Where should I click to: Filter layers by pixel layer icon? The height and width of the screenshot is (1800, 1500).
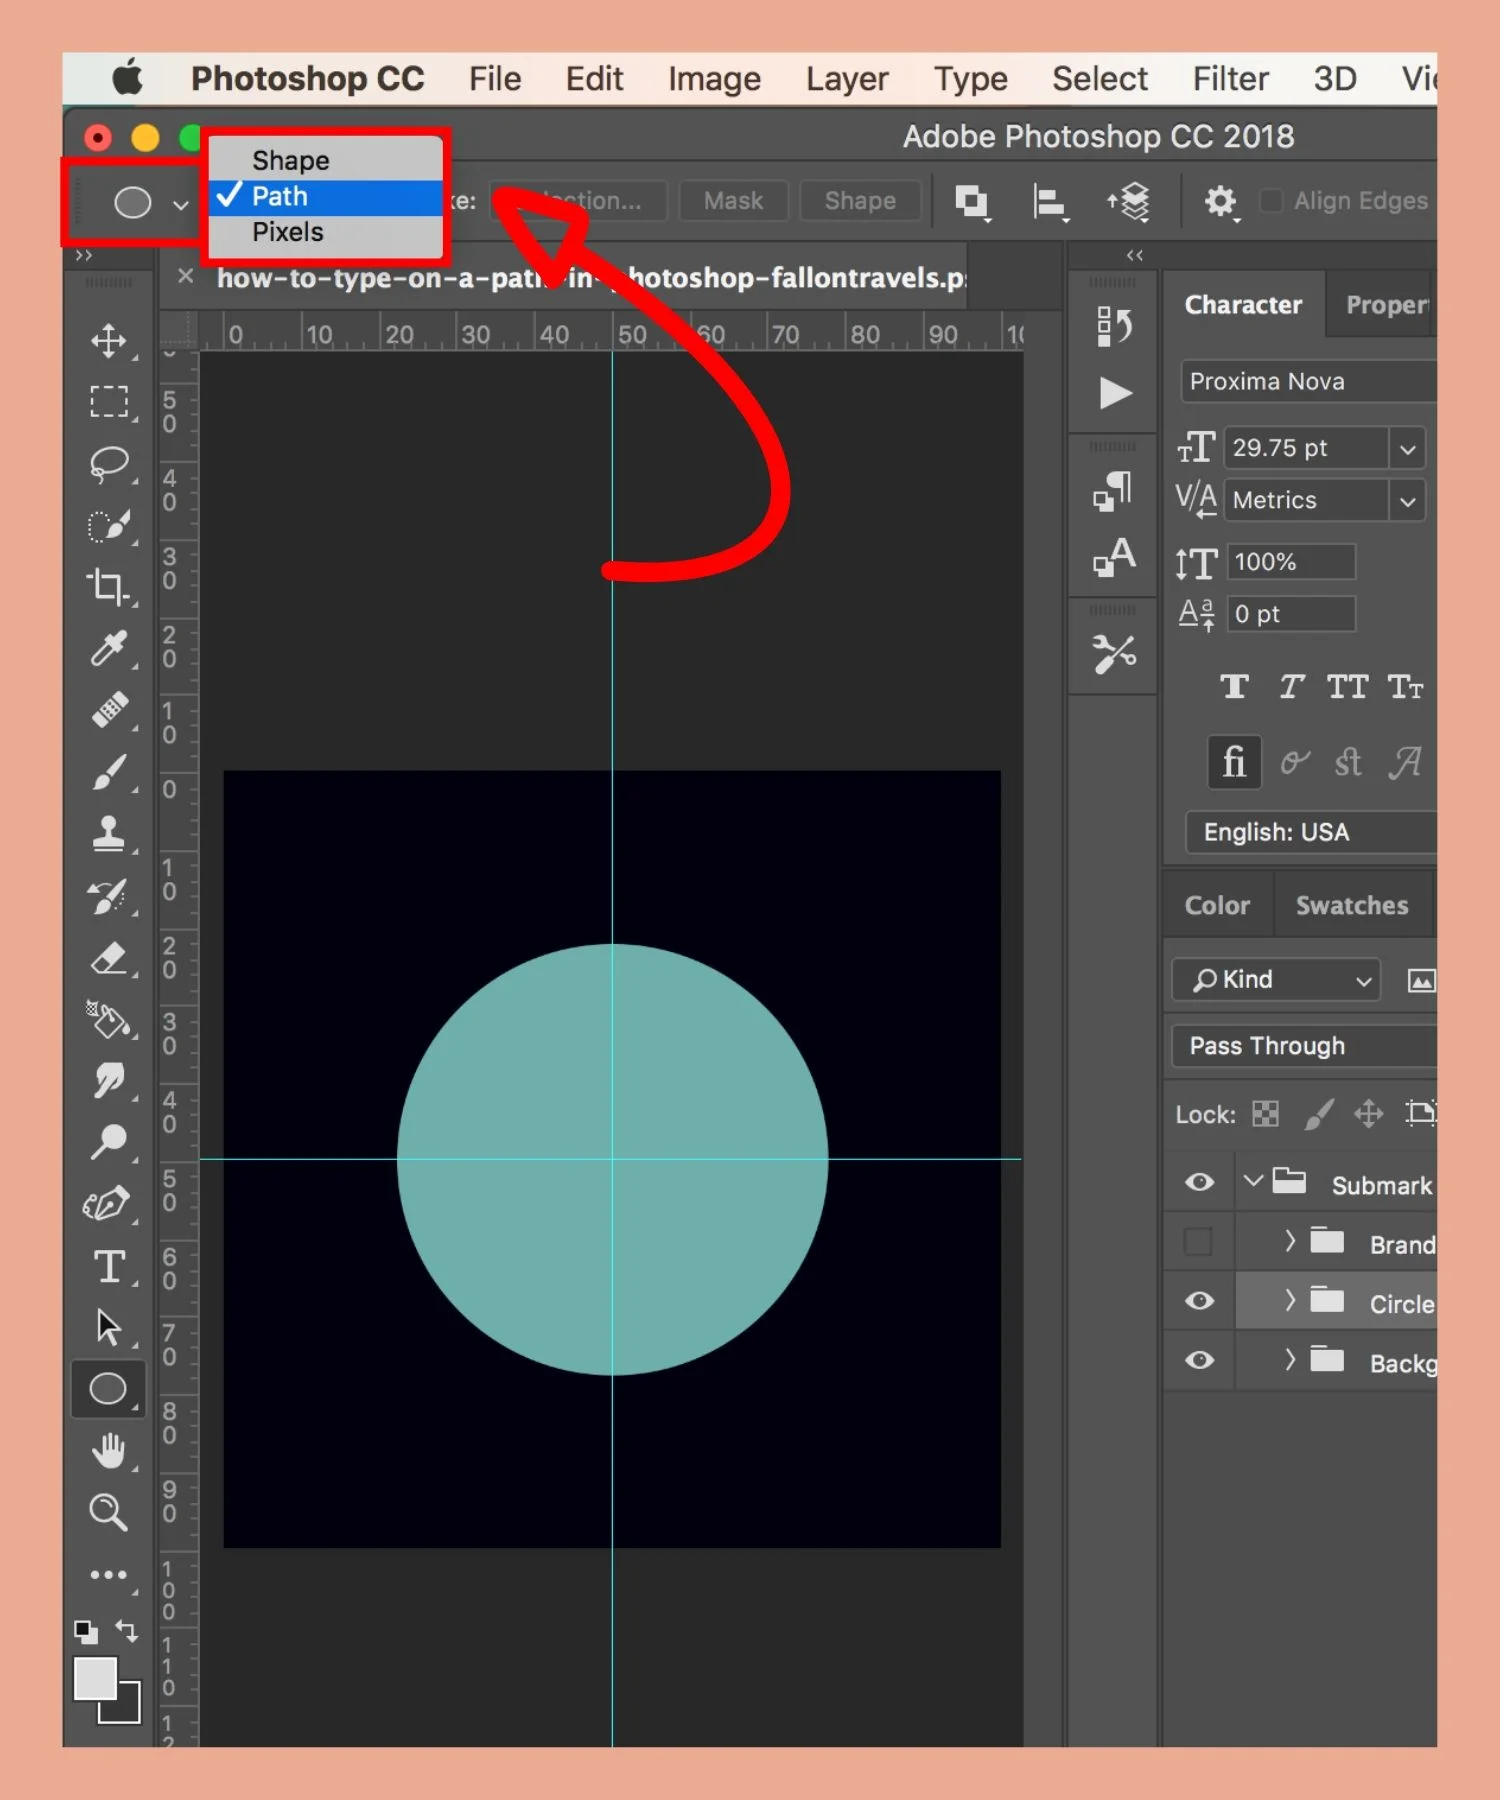click(1421, 980)
